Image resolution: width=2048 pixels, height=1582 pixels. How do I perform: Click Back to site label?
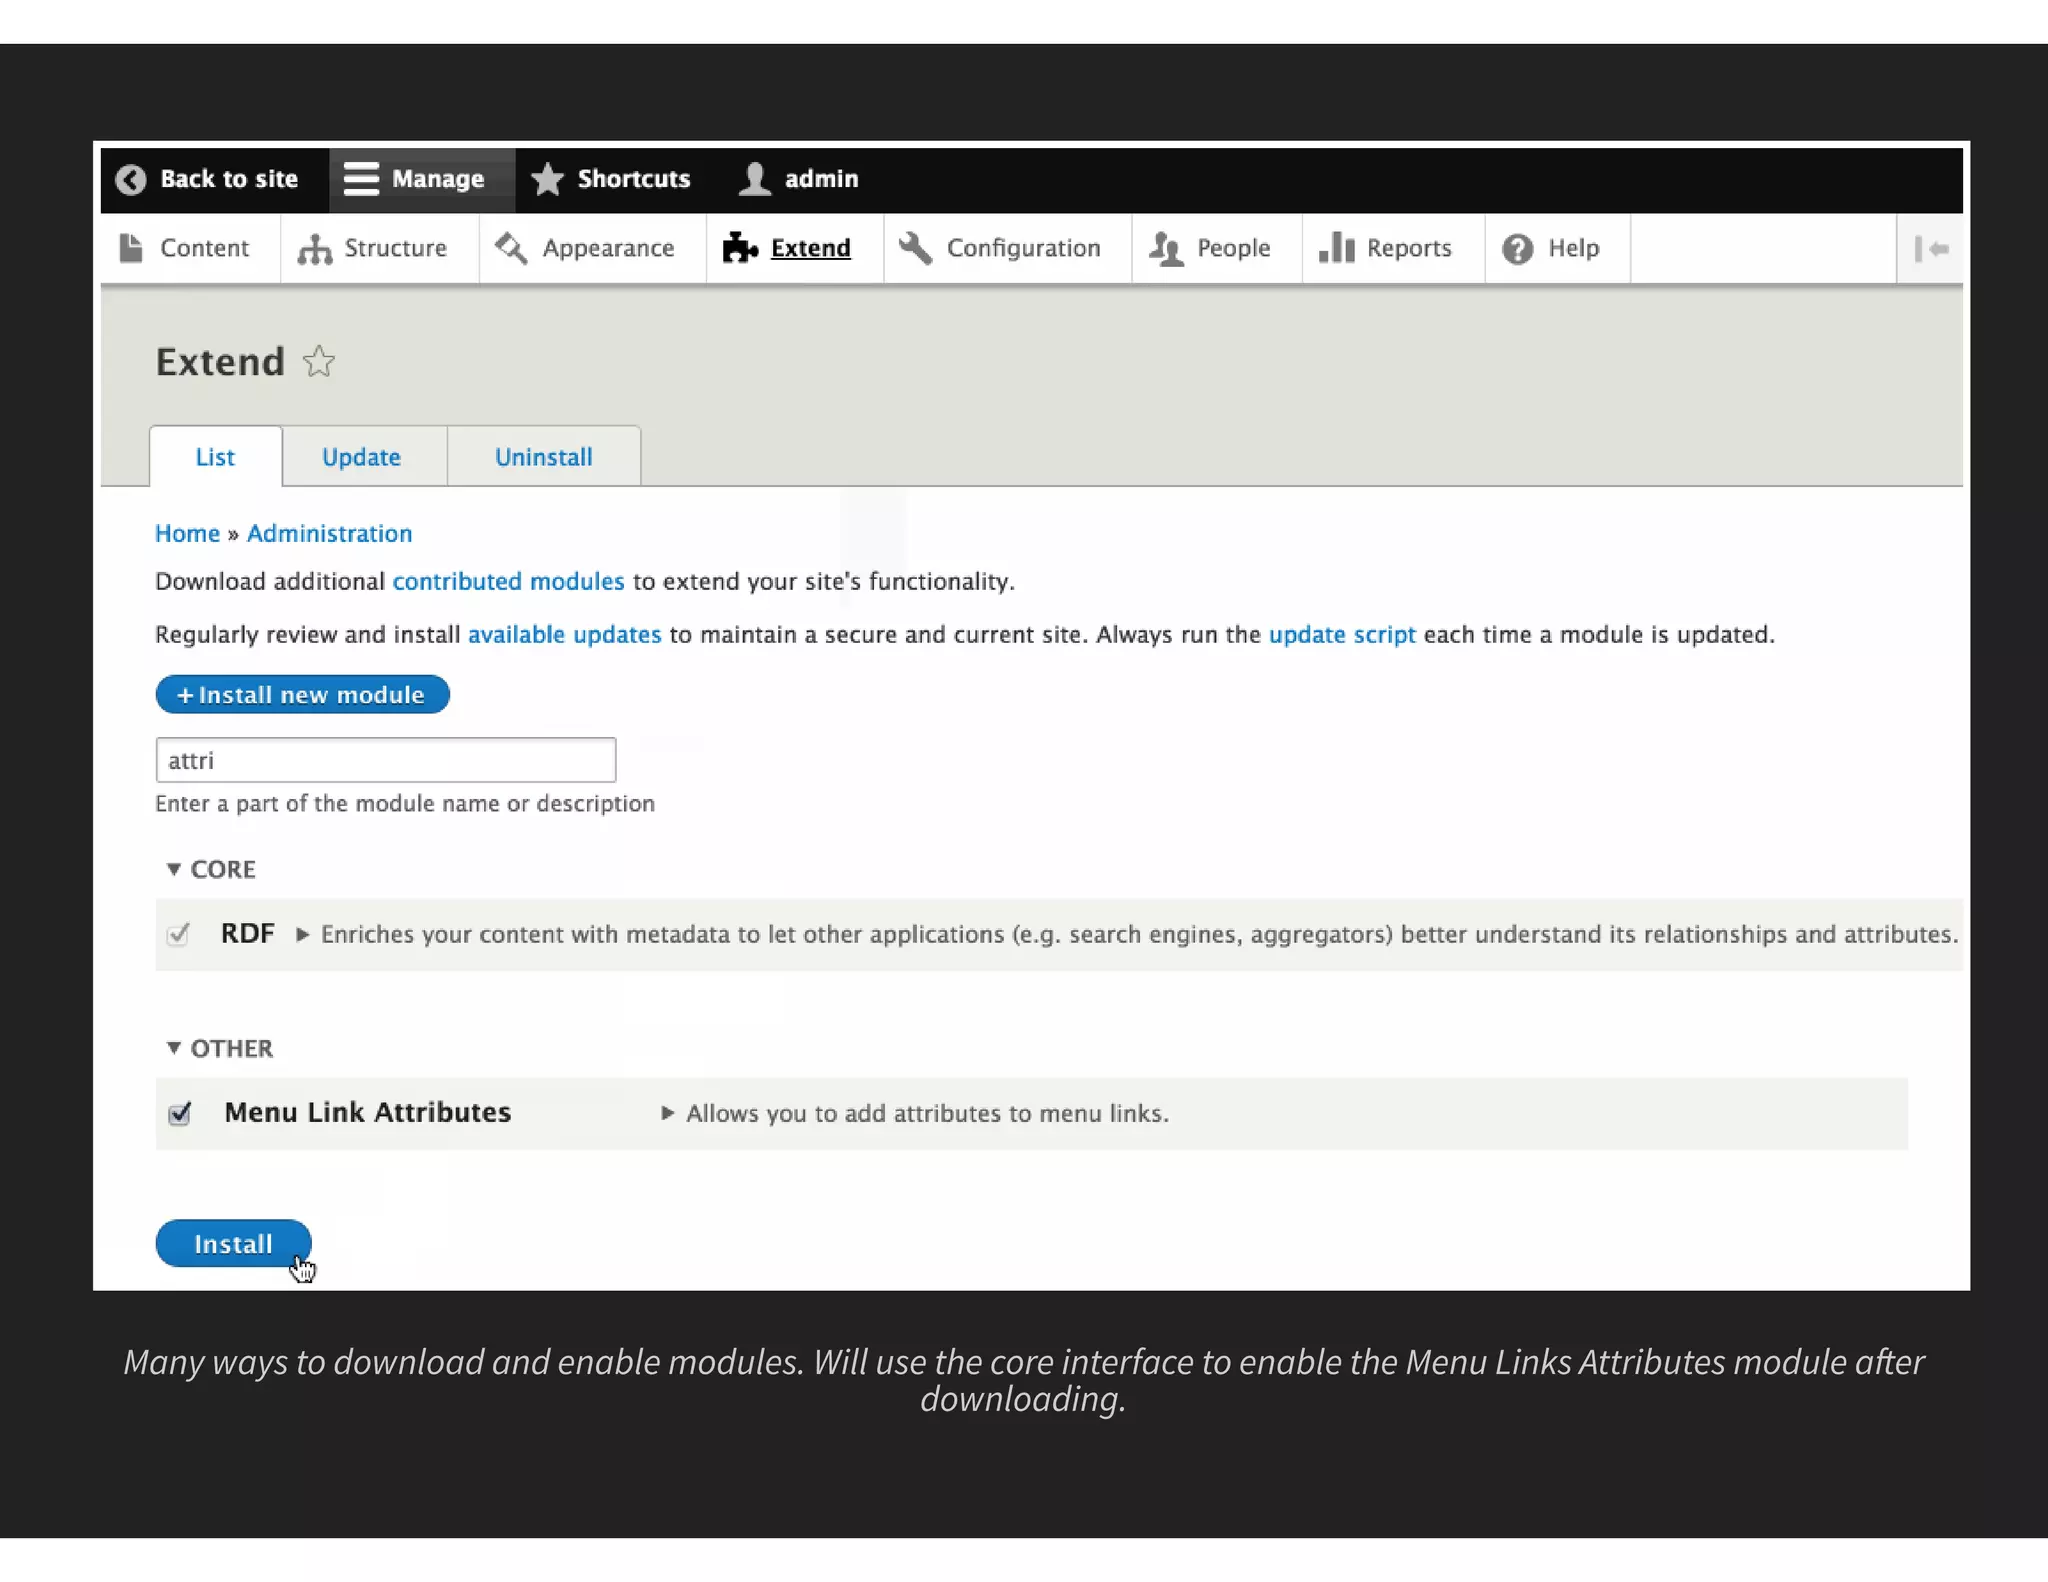(x=229, y=179)
